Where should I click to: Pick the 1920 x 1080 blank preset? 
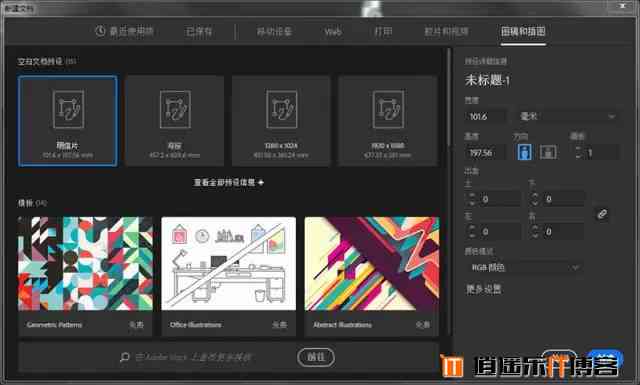click(388, 121)
